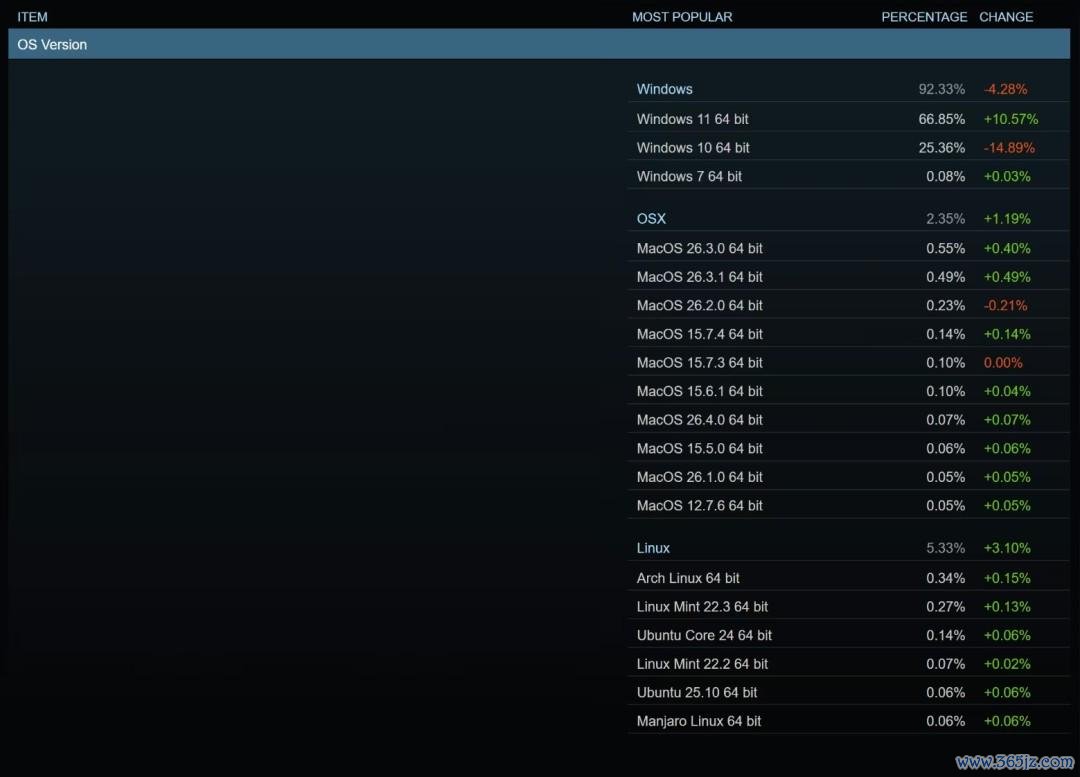This screenshot has width=1080, height=777.
Task: Click Arch Linux percentage 0.34%
Action: [946, 578]
